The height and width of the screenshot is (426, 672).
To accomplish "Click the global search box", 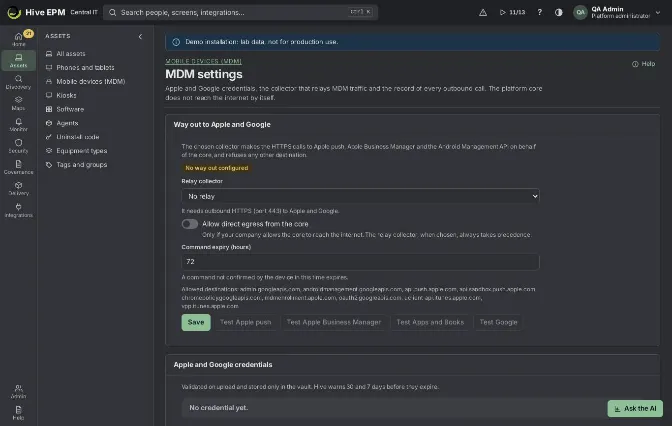I will tap(240, 12).
